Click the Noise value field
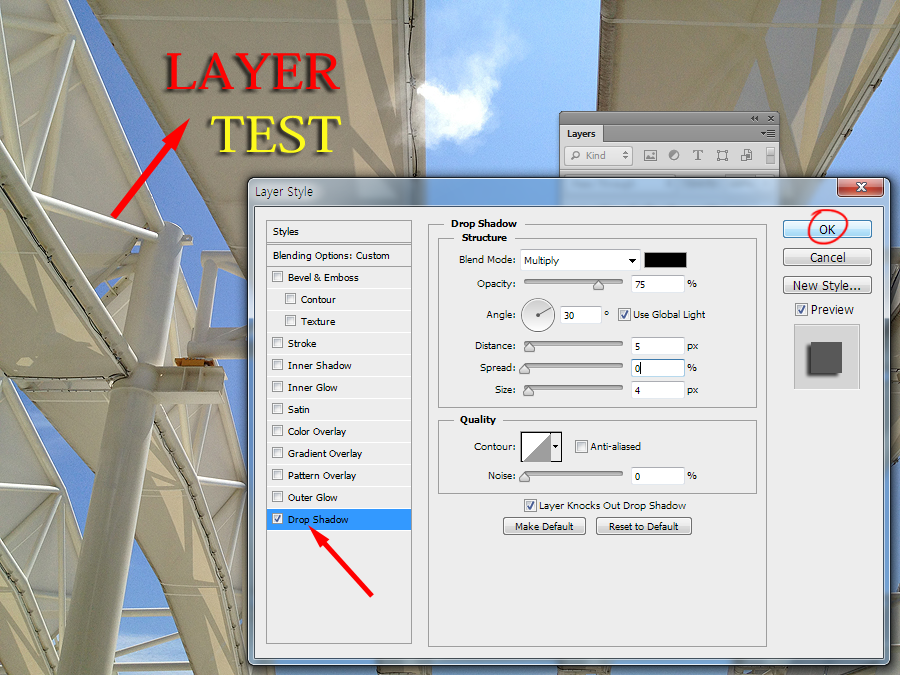 tap(658, 476)
